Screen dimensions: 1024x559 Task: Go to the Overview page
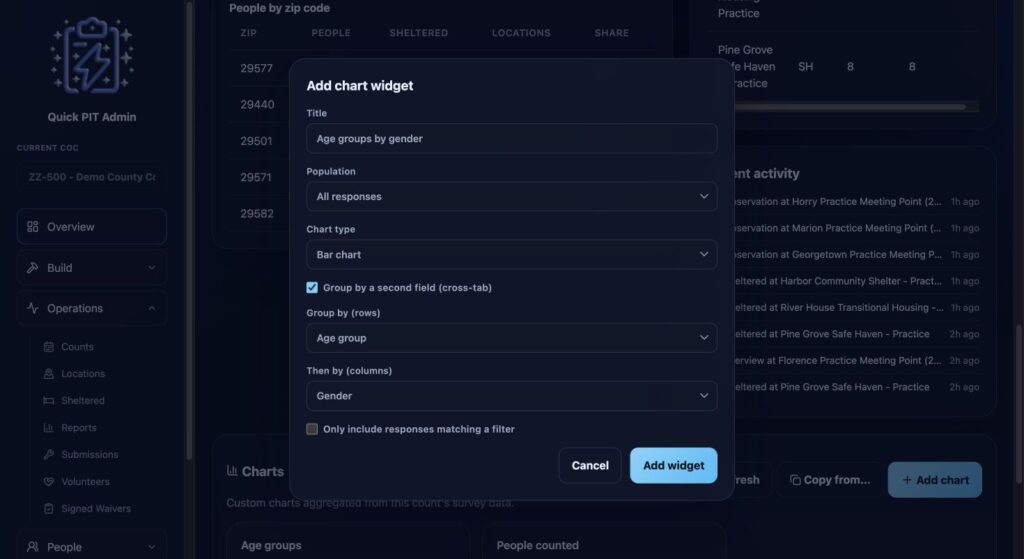(91, 227)
